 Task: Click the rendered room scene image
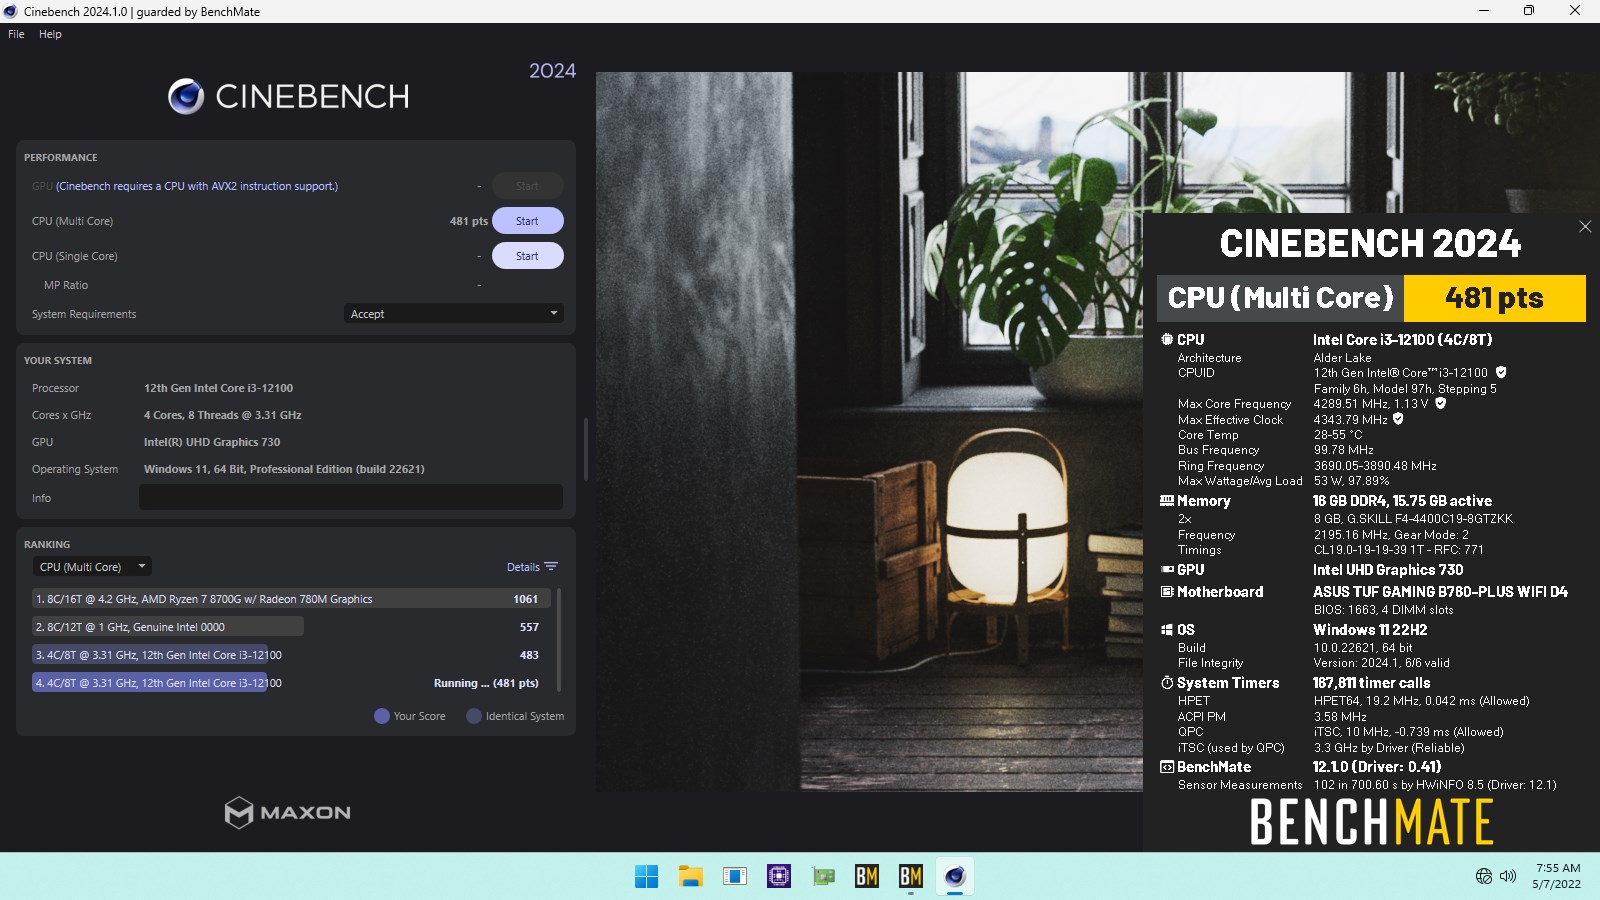click(x=869, y=431)
